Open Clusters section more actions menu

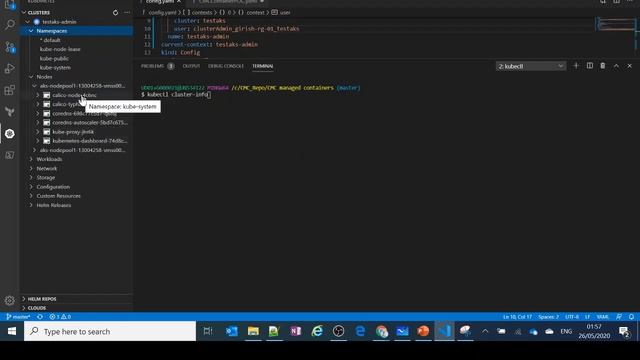pos(127,13)
